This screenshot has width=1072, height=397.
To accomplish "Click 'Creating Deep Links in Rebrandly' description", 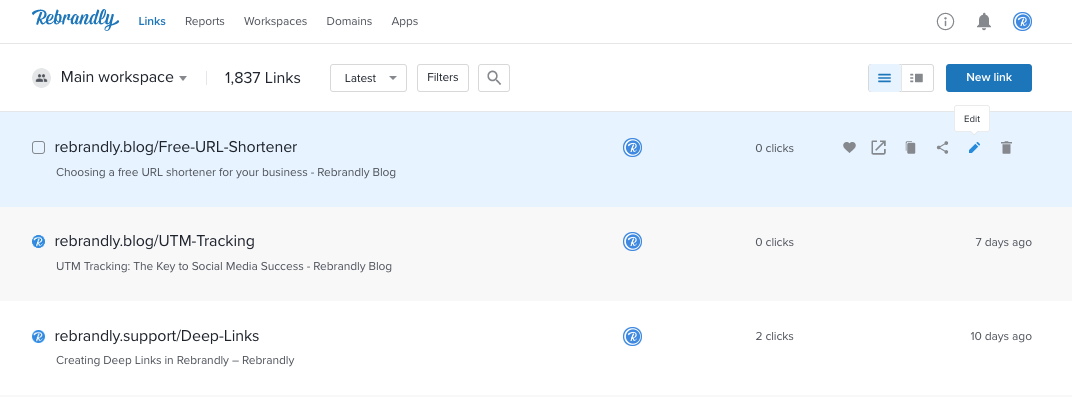I will click(175, 360).
